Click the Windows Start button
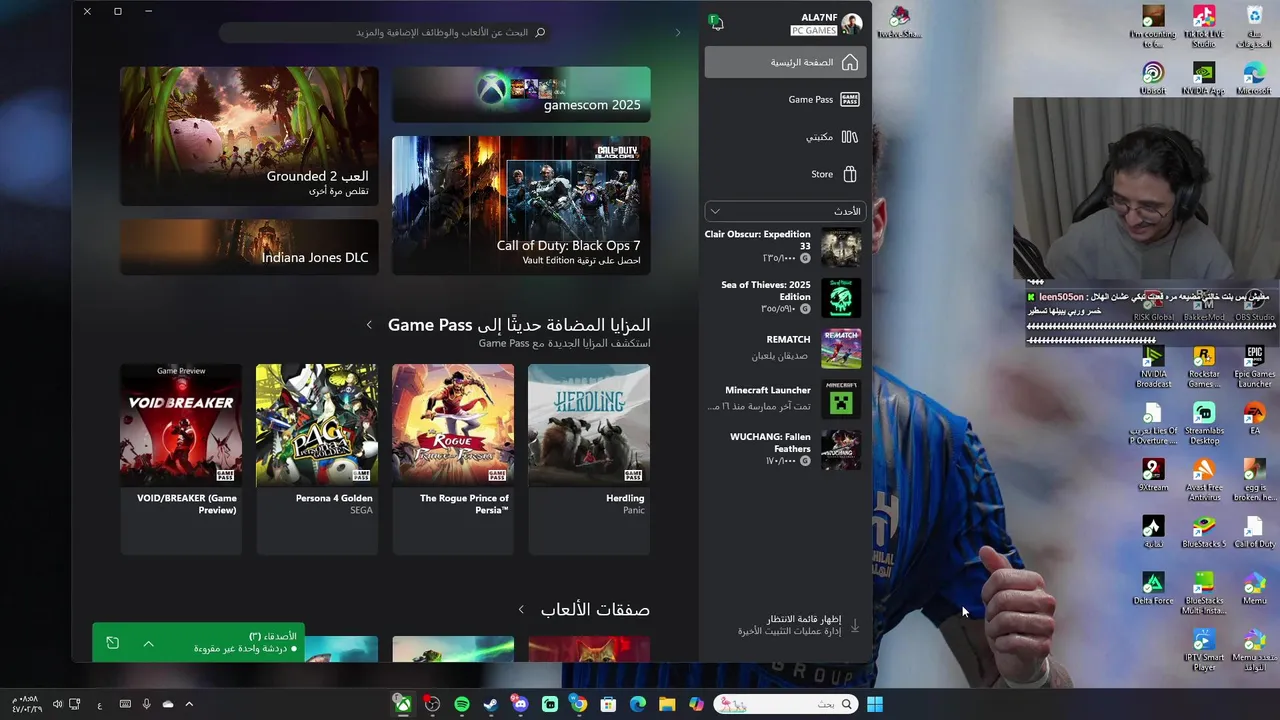 point(875,704)
